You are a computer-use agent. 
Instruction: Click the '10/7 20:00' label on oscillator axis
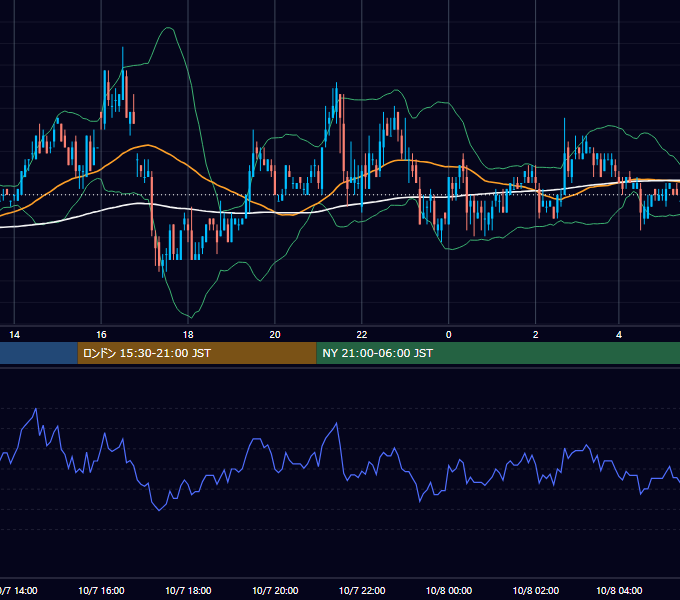coord(275,590)
